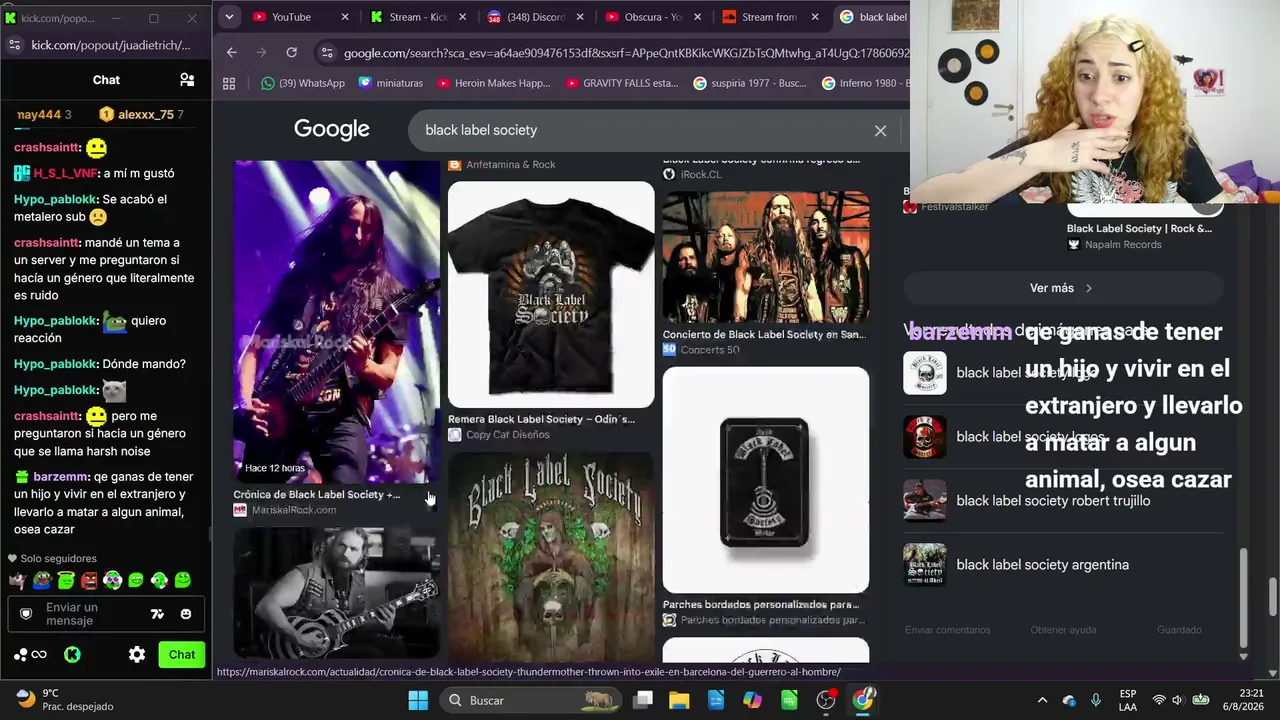Close the YouTube tab
The width and height of the screenshot is (1280, 720).
346,17
